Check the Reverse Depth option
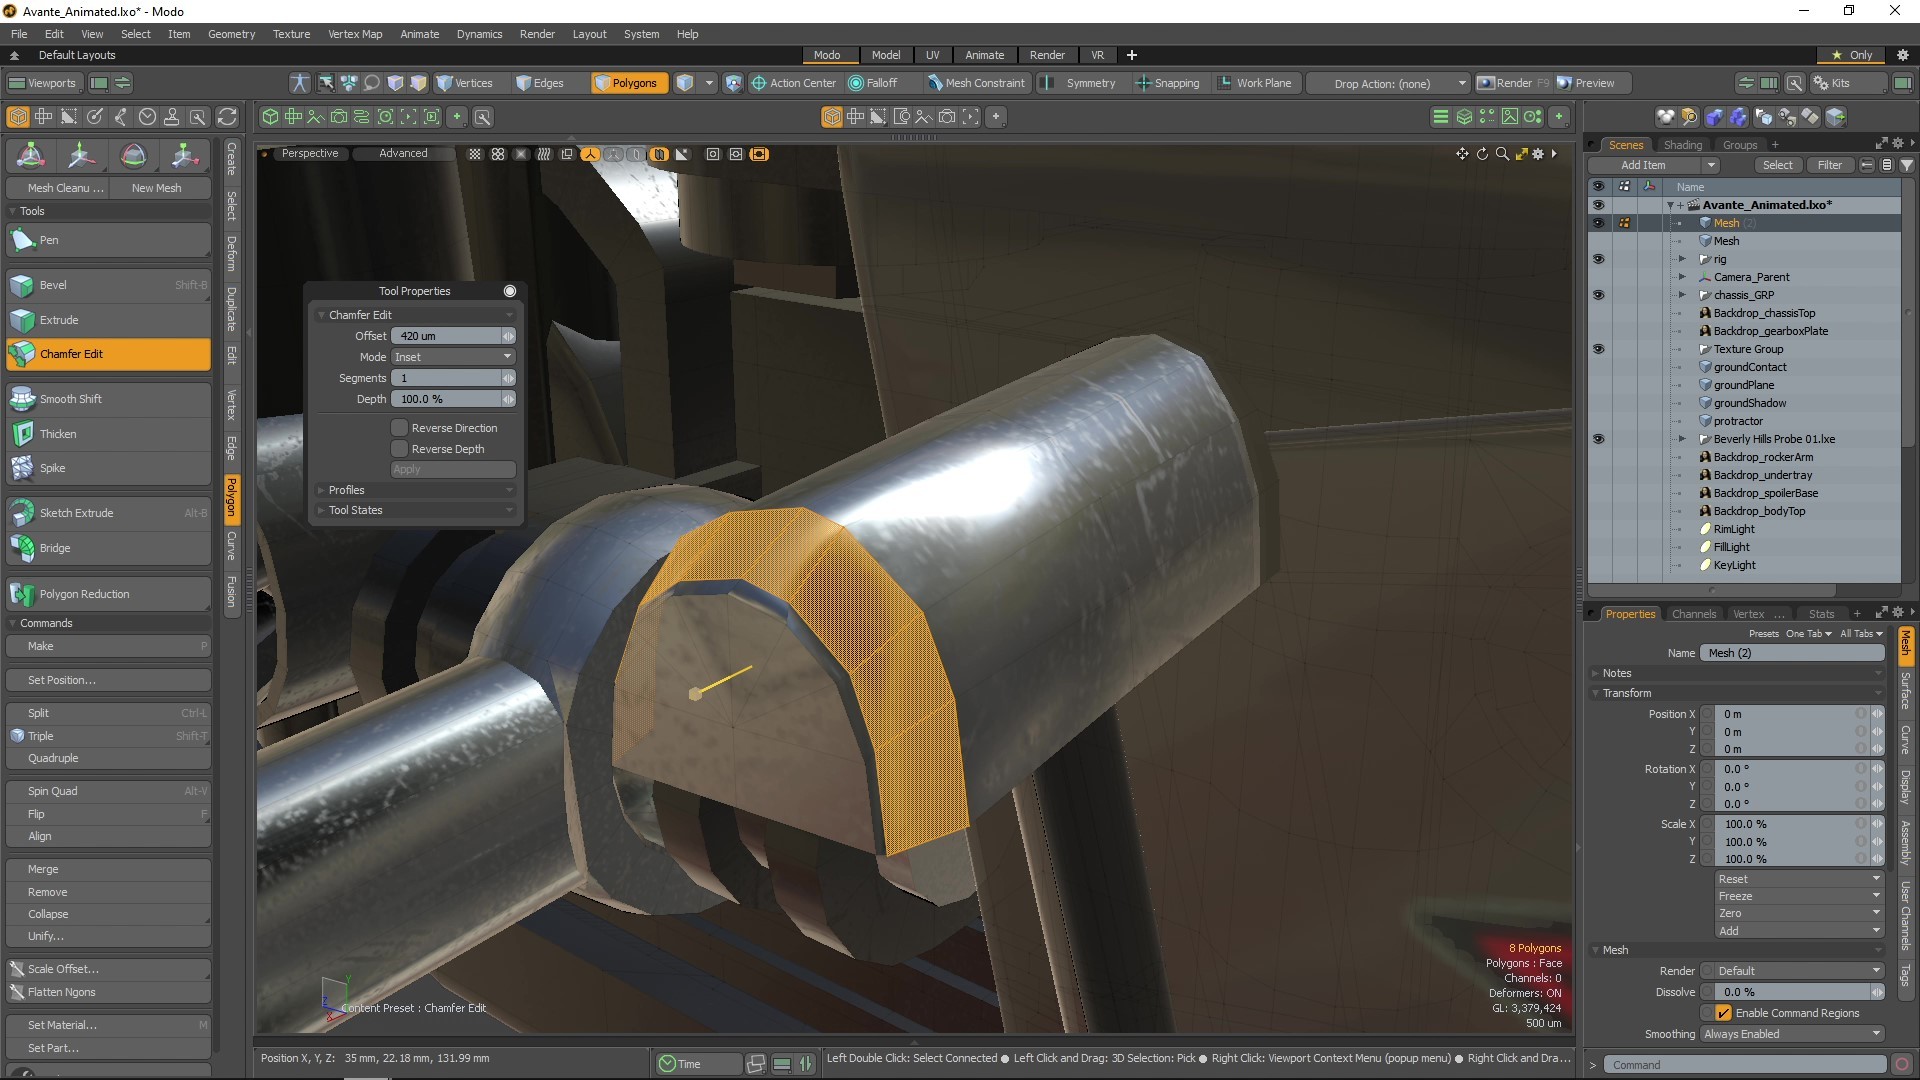This screenshot has height=1080, width=1920. coord(398,448)
